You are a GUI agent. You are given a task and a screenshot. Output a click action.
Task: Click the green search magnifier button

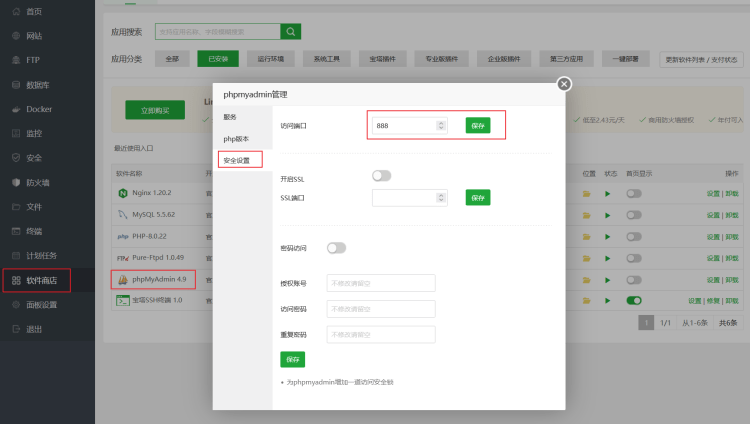290,32
